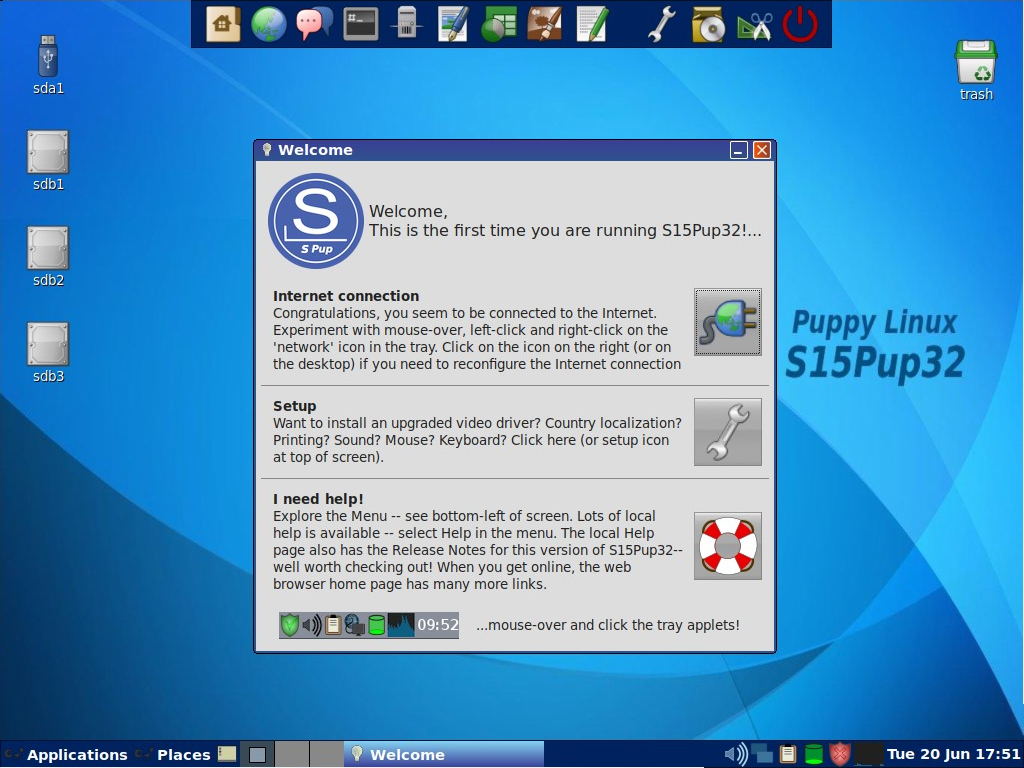Click the CPU load graph tray applet
This screenshot has height=768, width=1024.
pos(869,754)
